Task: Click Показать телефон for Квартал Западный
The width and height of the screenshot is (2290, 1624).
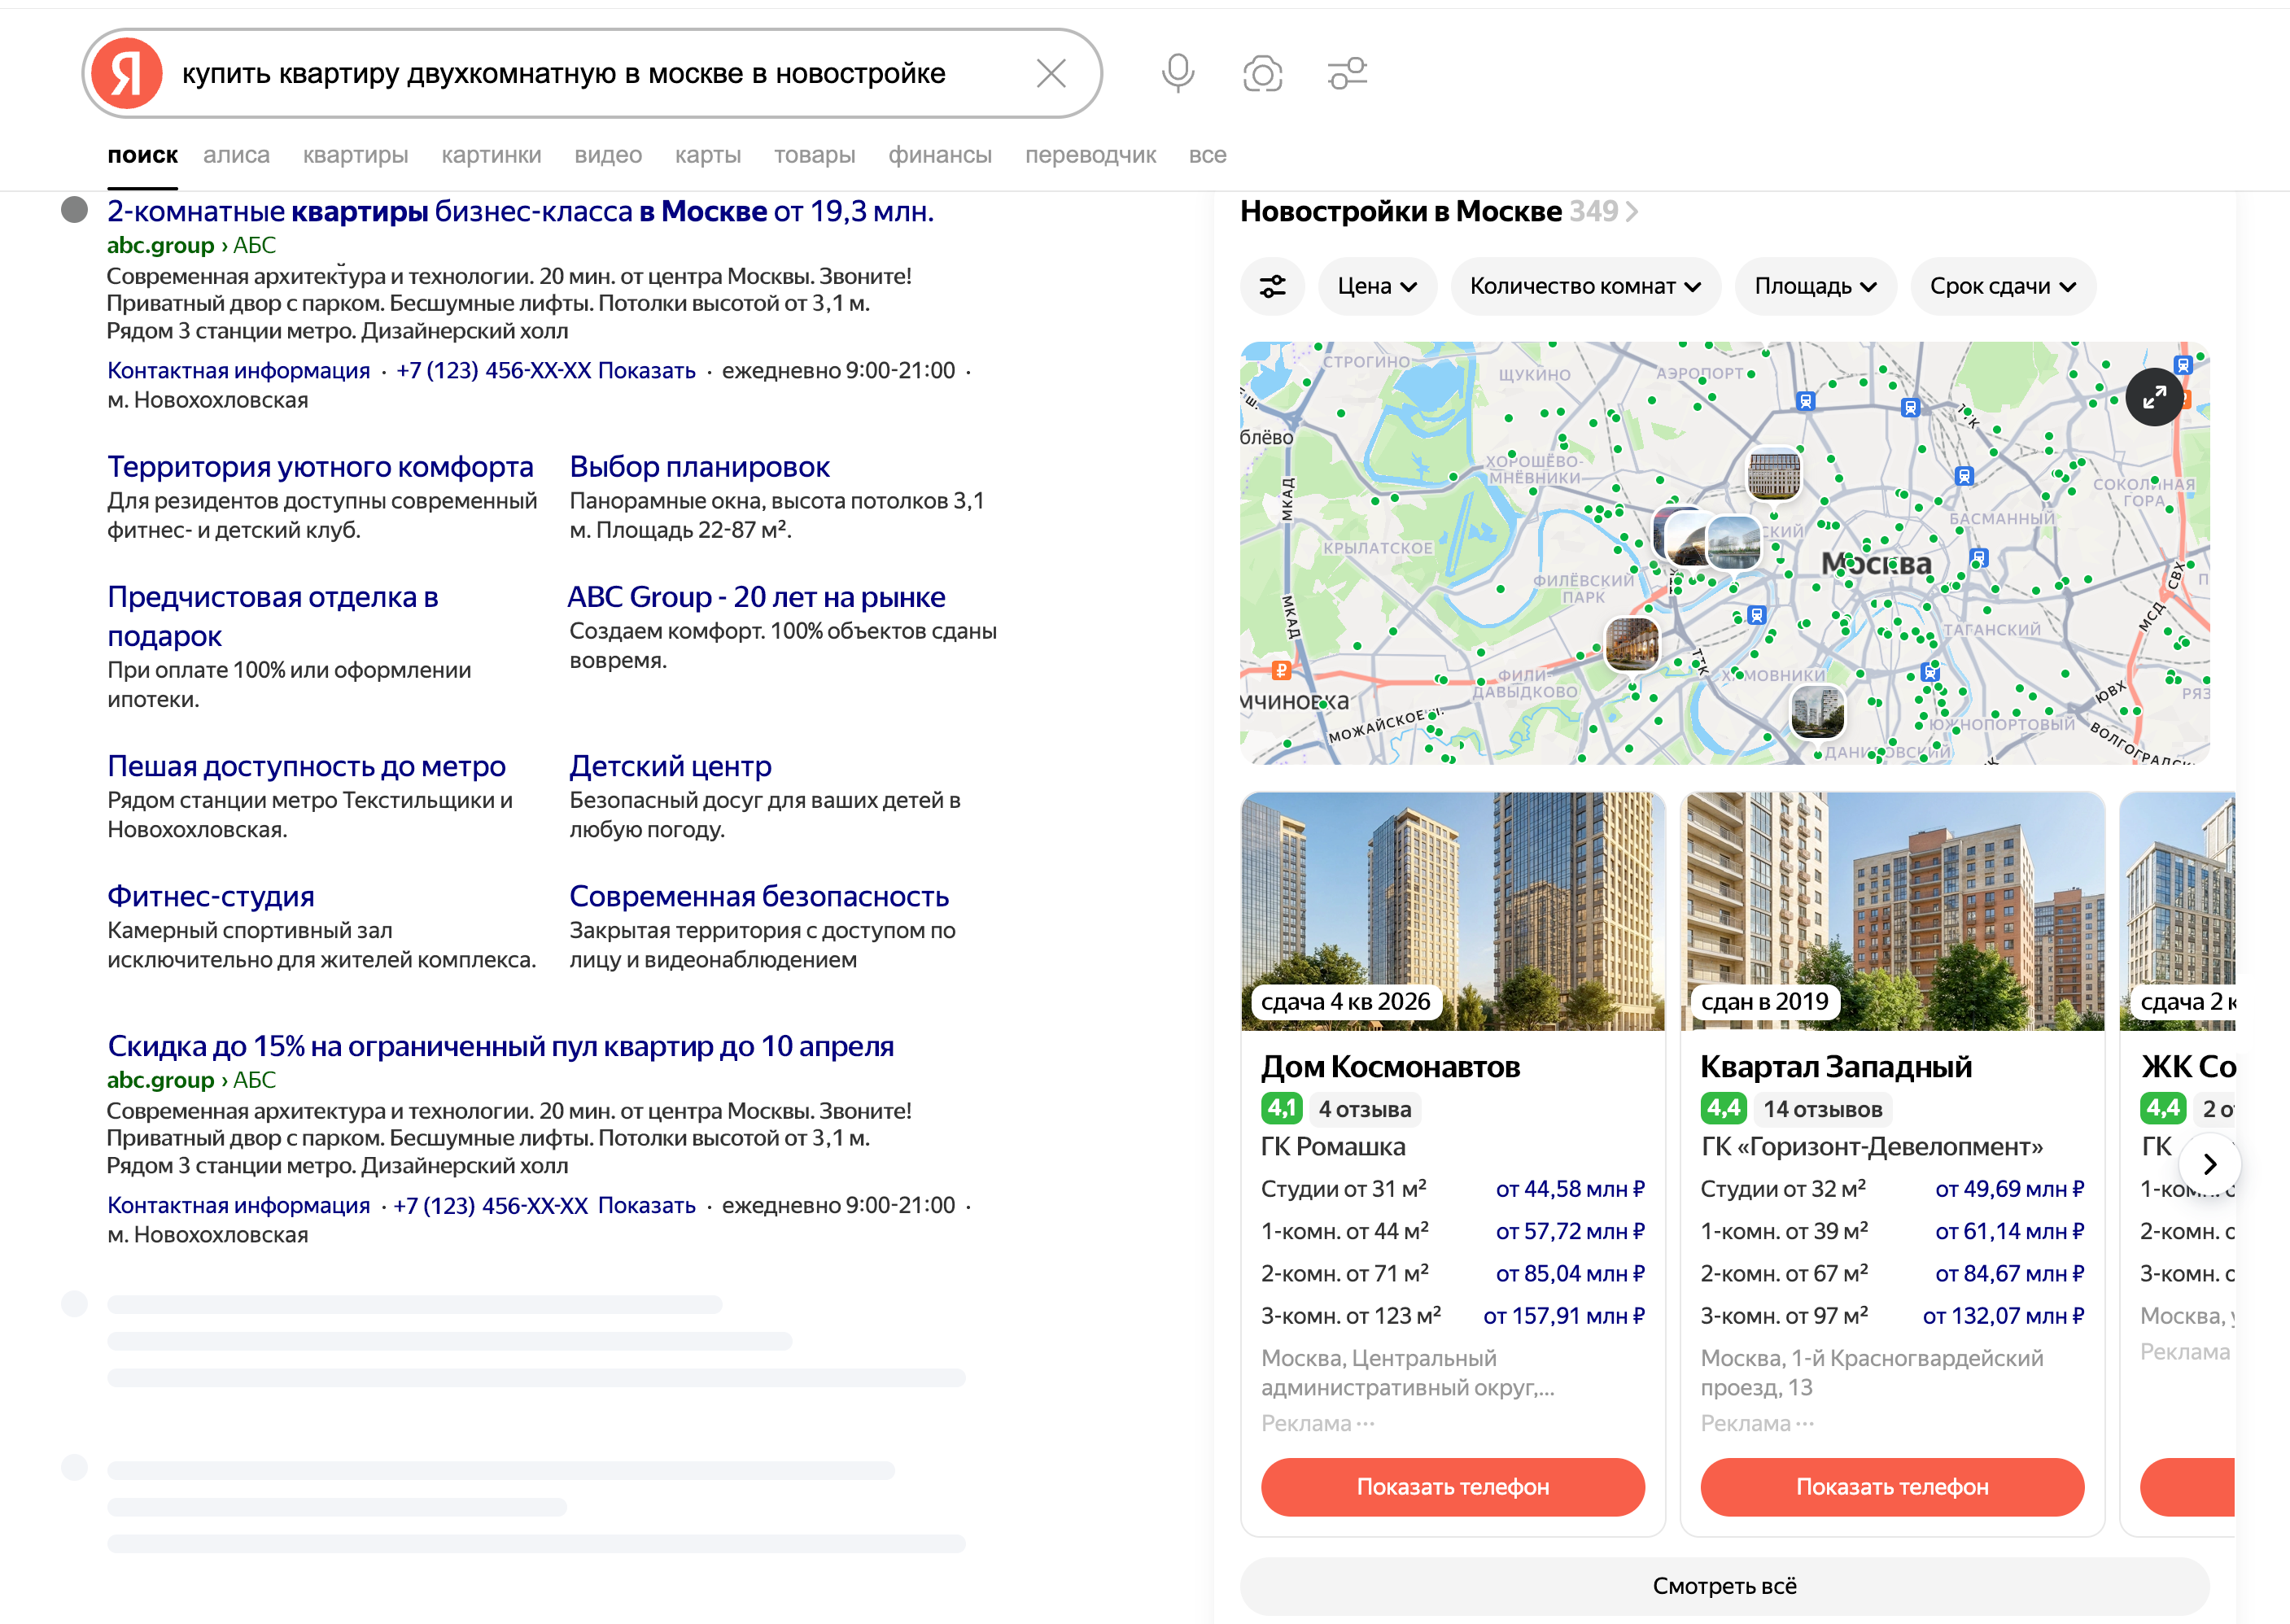Action: click(1892, 1487)
